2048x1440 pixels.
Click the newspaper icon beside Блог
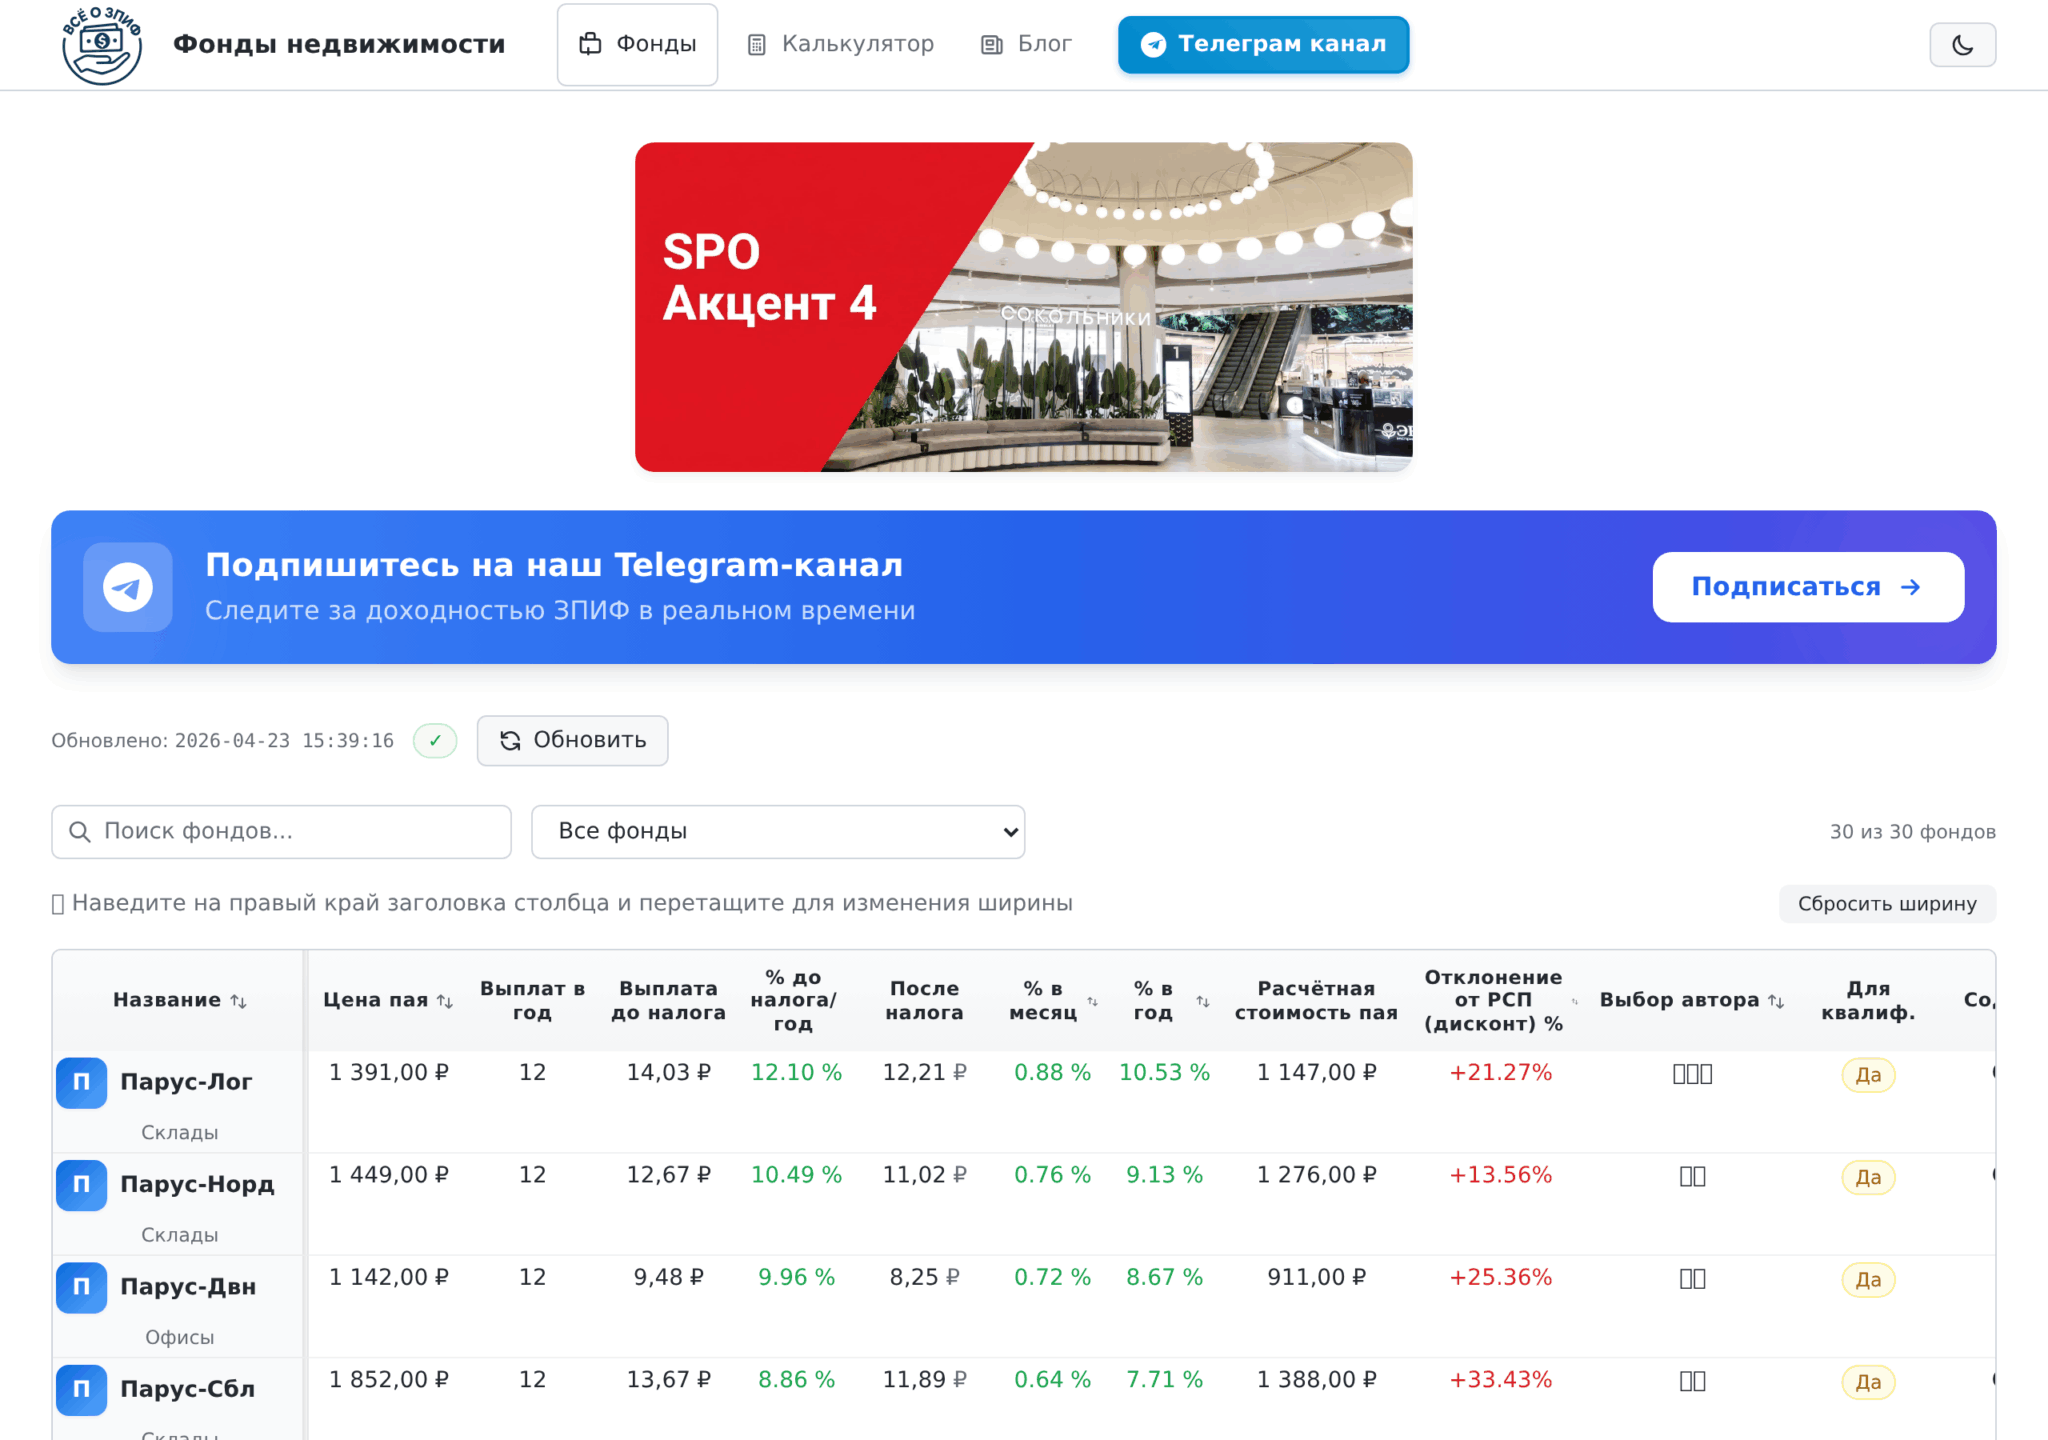[991, 45]
